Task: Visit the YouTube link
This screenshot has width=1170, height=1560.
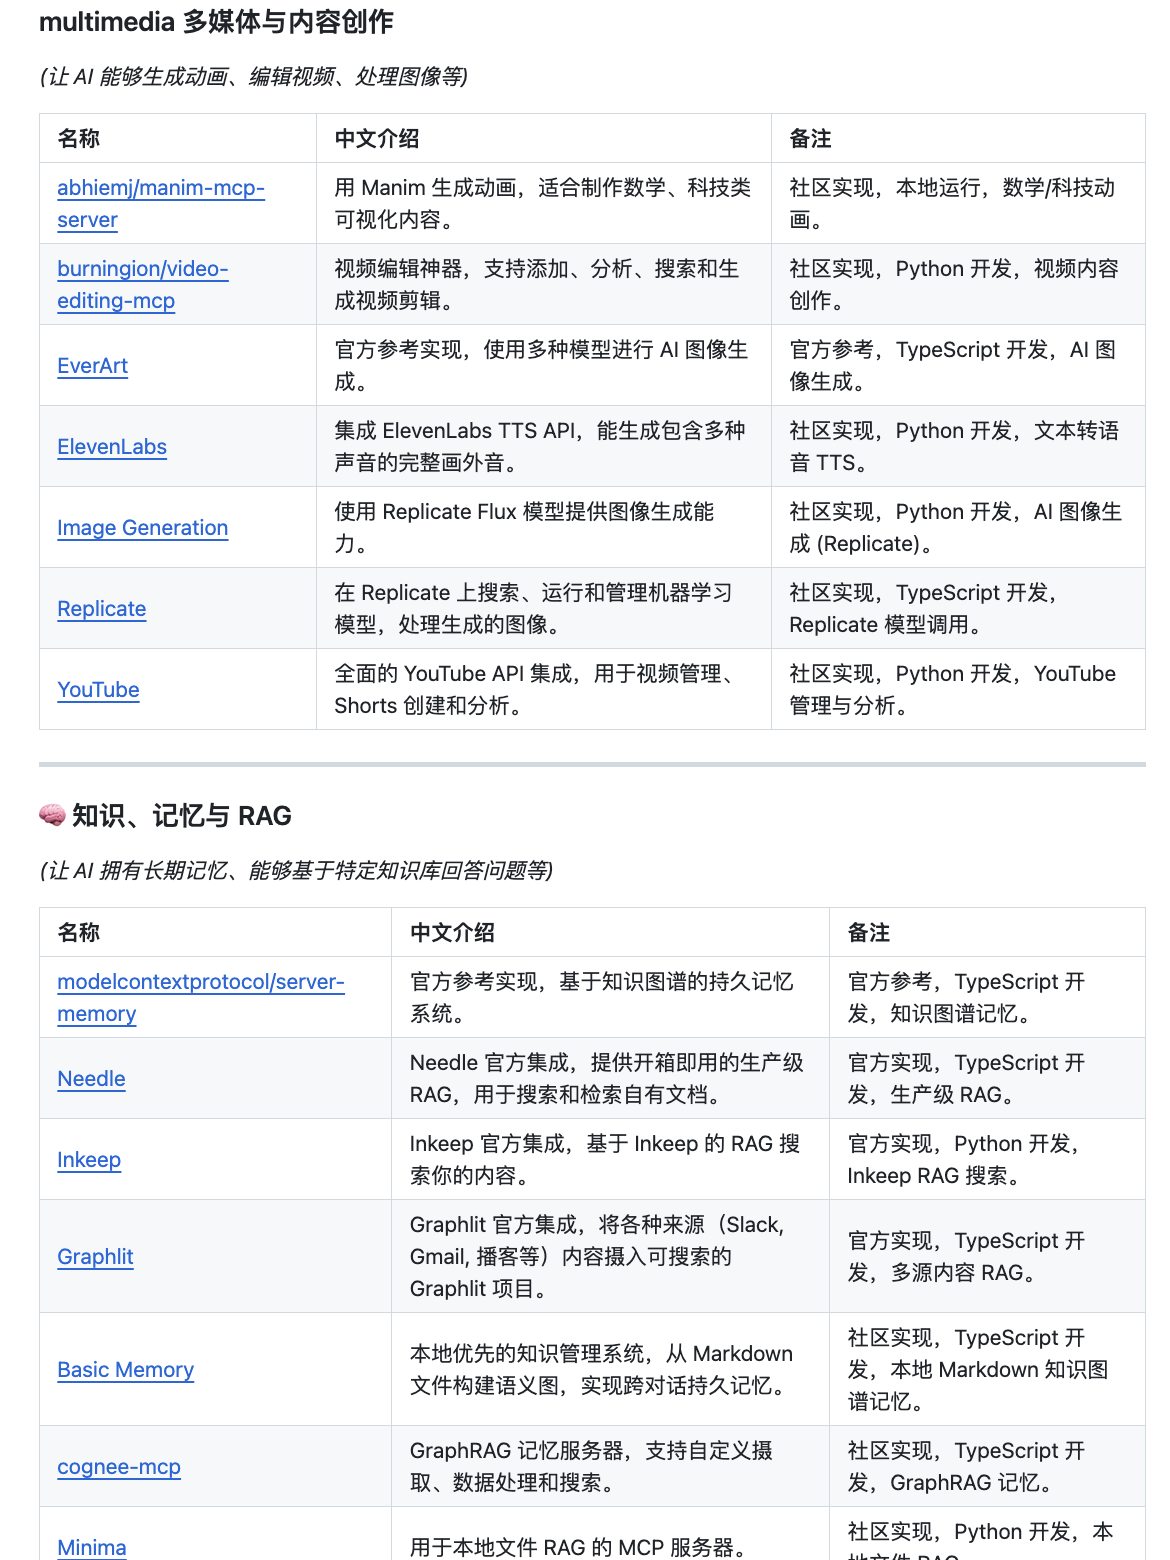Action: [x=98, y=690]
